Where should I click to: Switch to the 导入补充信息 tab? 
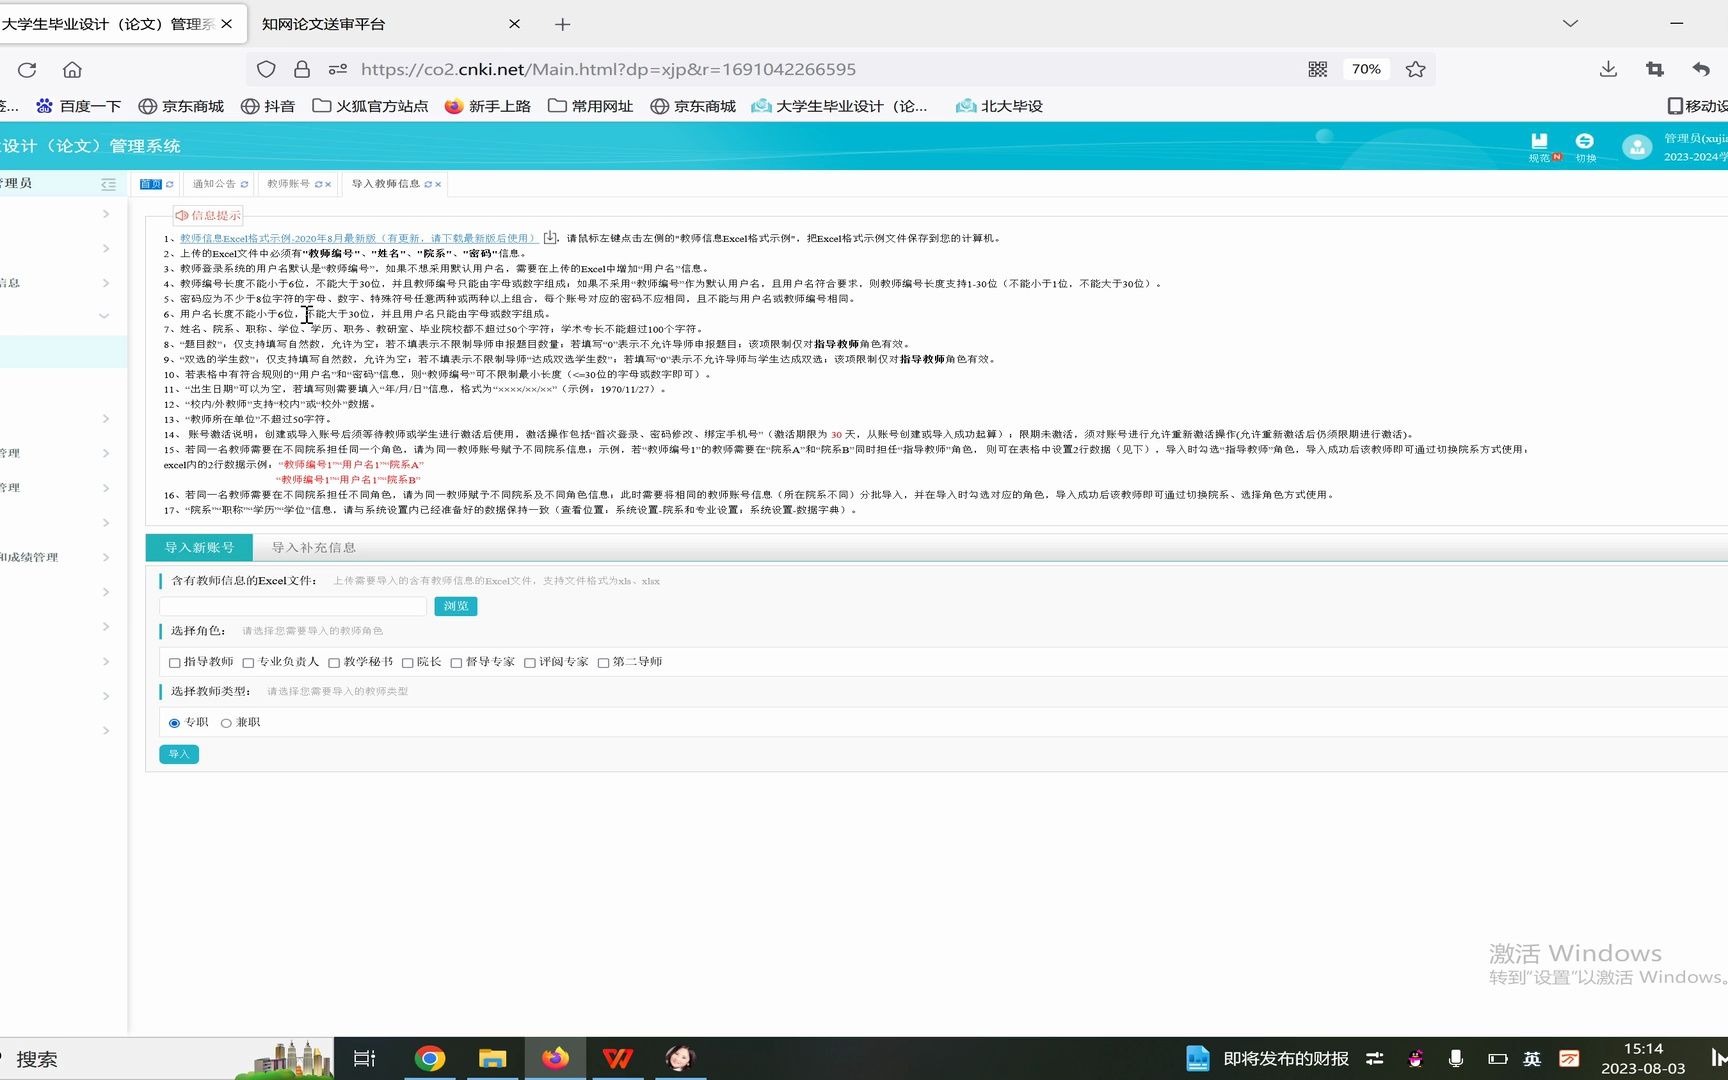click(x=312, y=547)
